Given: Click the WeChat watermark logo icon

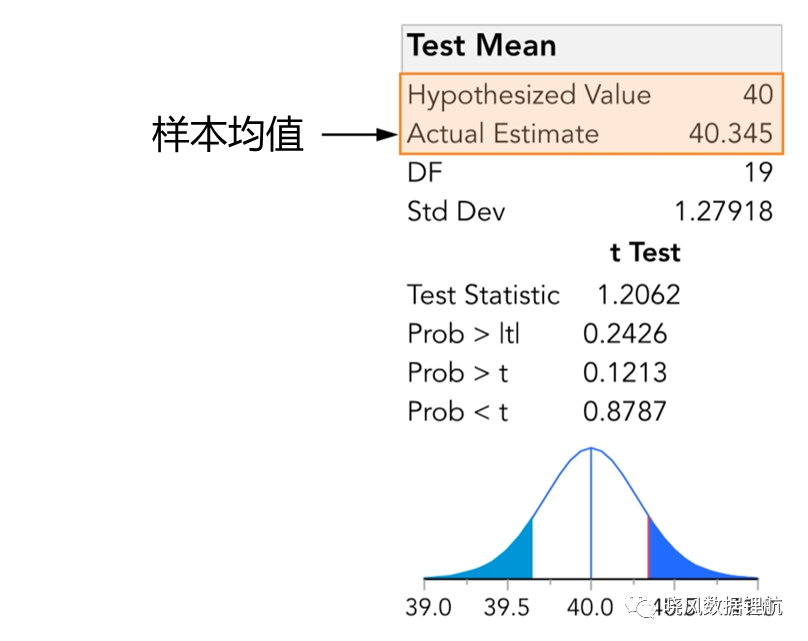Looking at the screenshot, I should click(x=639, y=606).
